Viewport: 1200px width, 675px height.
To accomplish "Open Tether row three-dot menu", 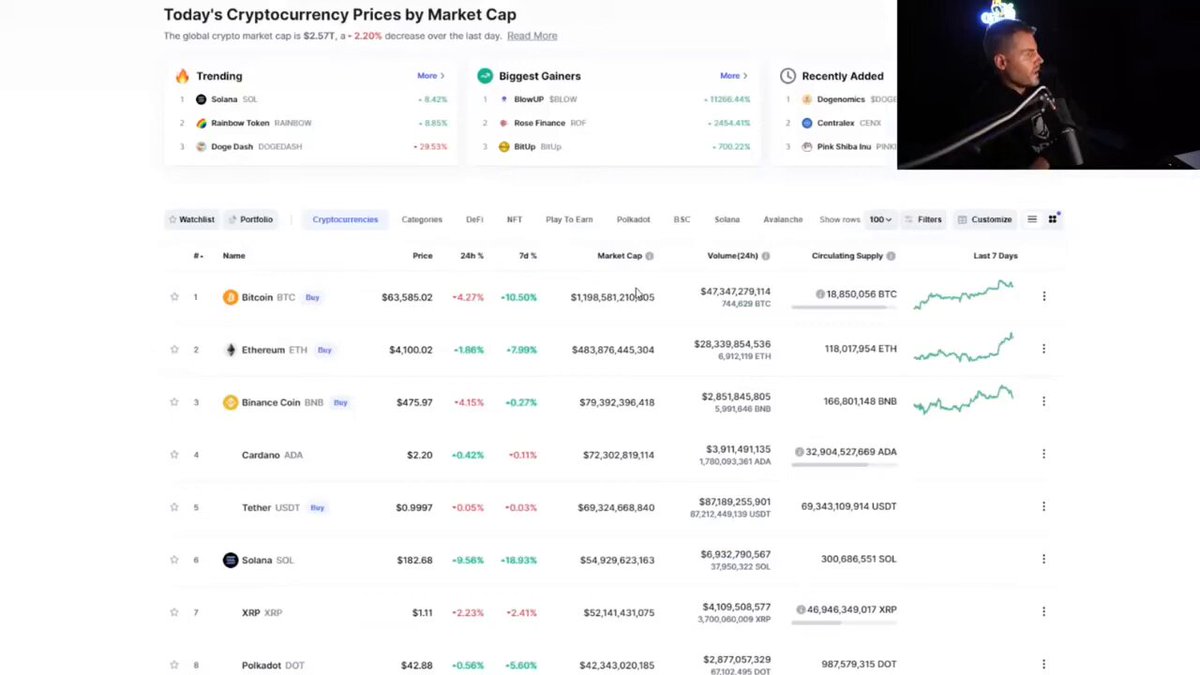I will pos(1044,506).
